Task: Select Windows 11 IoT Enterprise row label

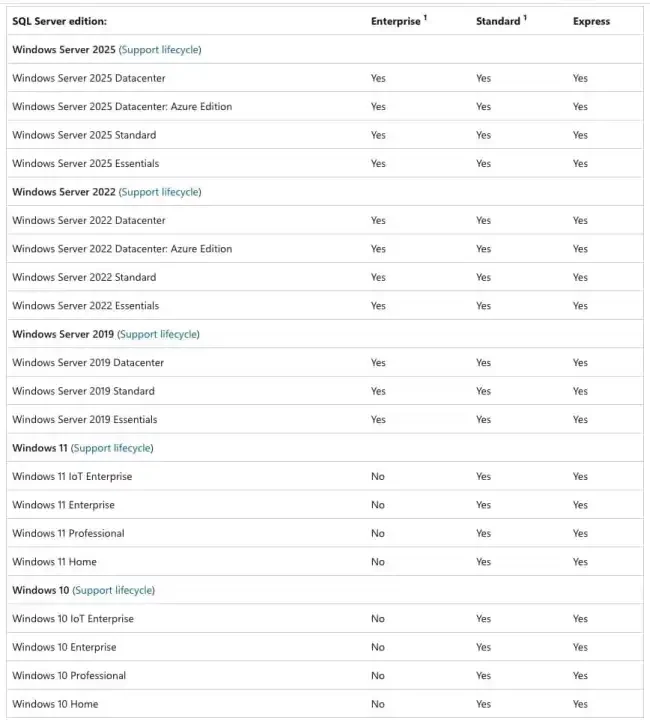Action: click(72, 476)
